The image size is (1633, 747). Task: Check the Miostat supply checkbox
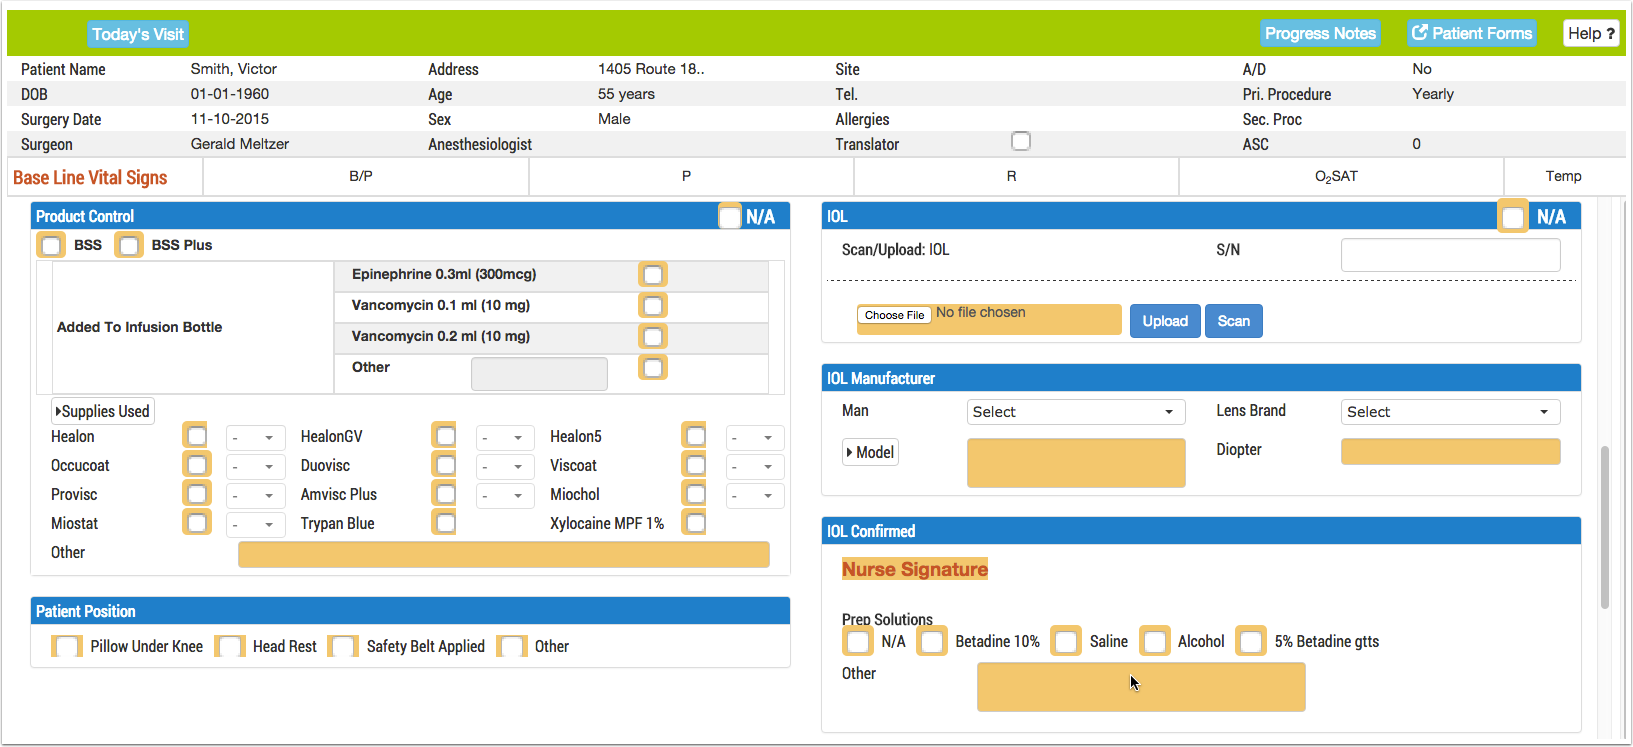click(x=197, y=523)
